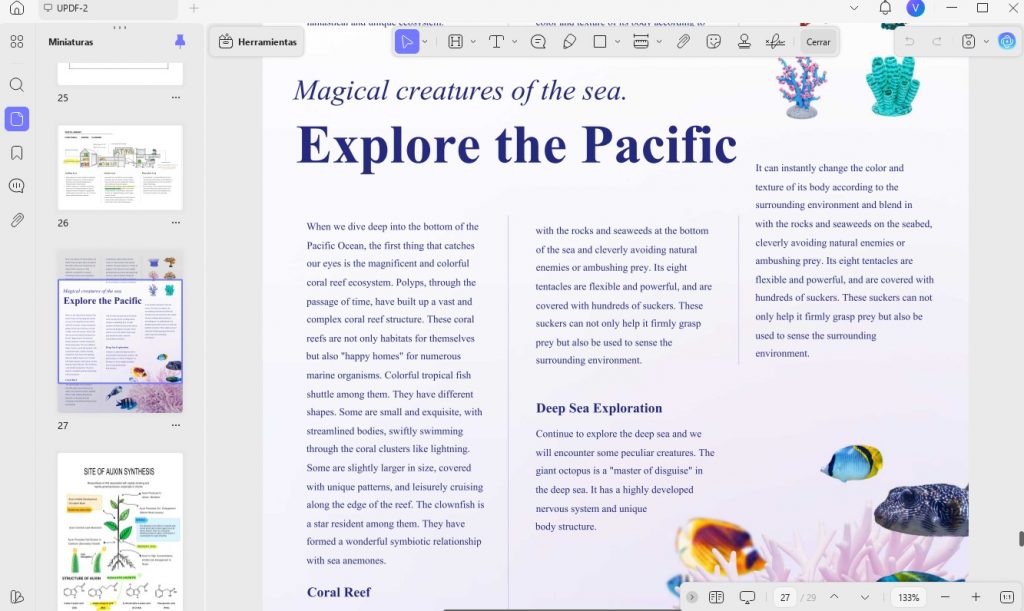Click the Miniaturas panel title
The image size is (1024, 611).
(71, 41)
